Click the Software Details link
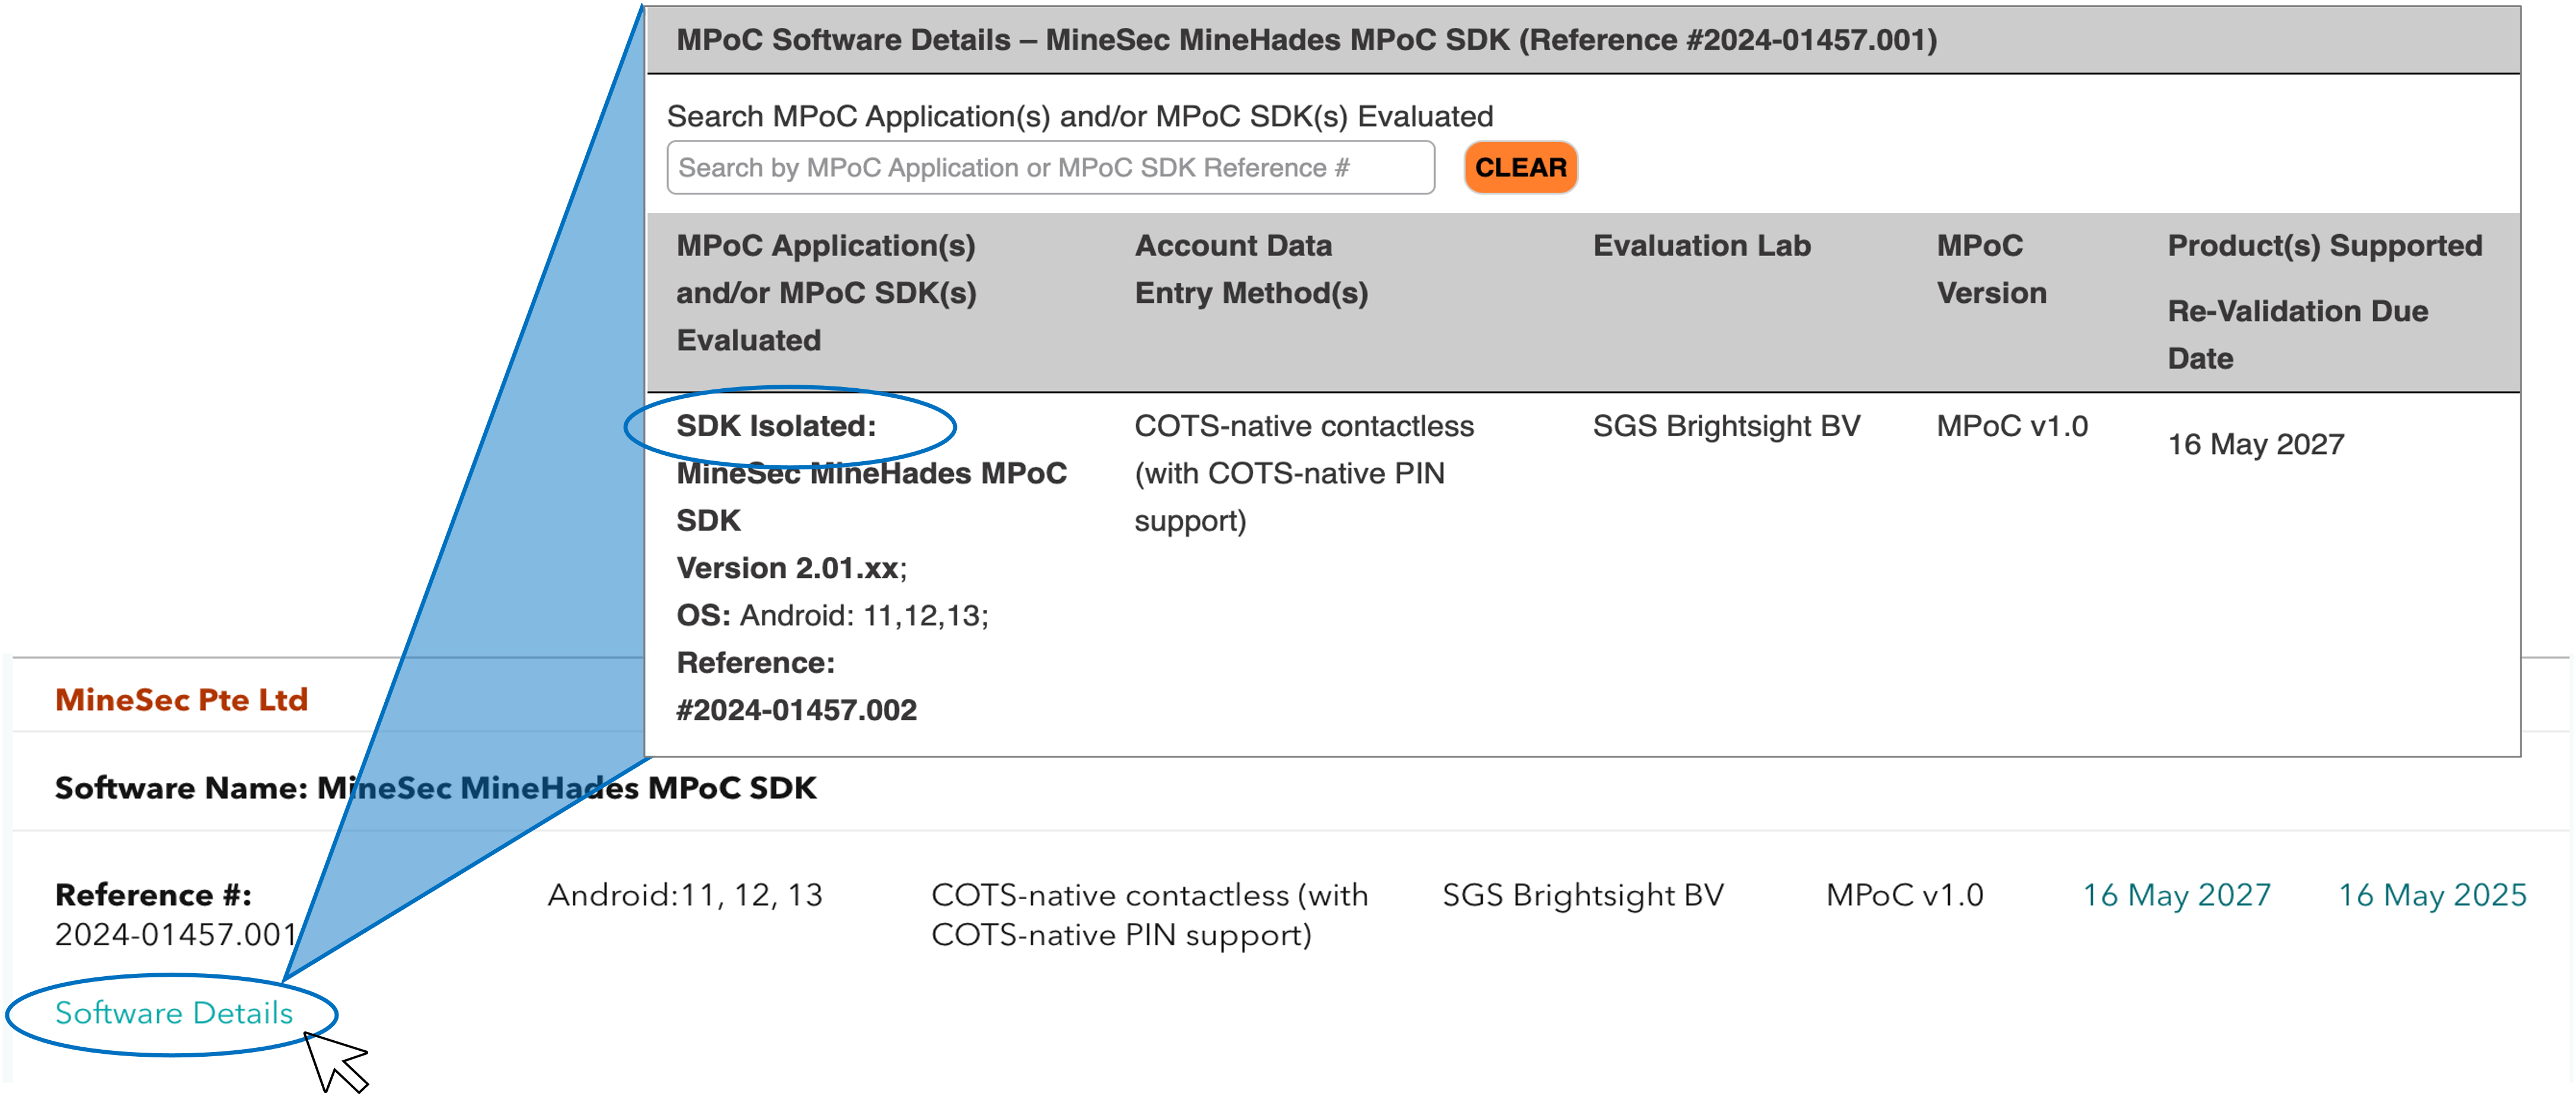 (x=174, y=1013)
